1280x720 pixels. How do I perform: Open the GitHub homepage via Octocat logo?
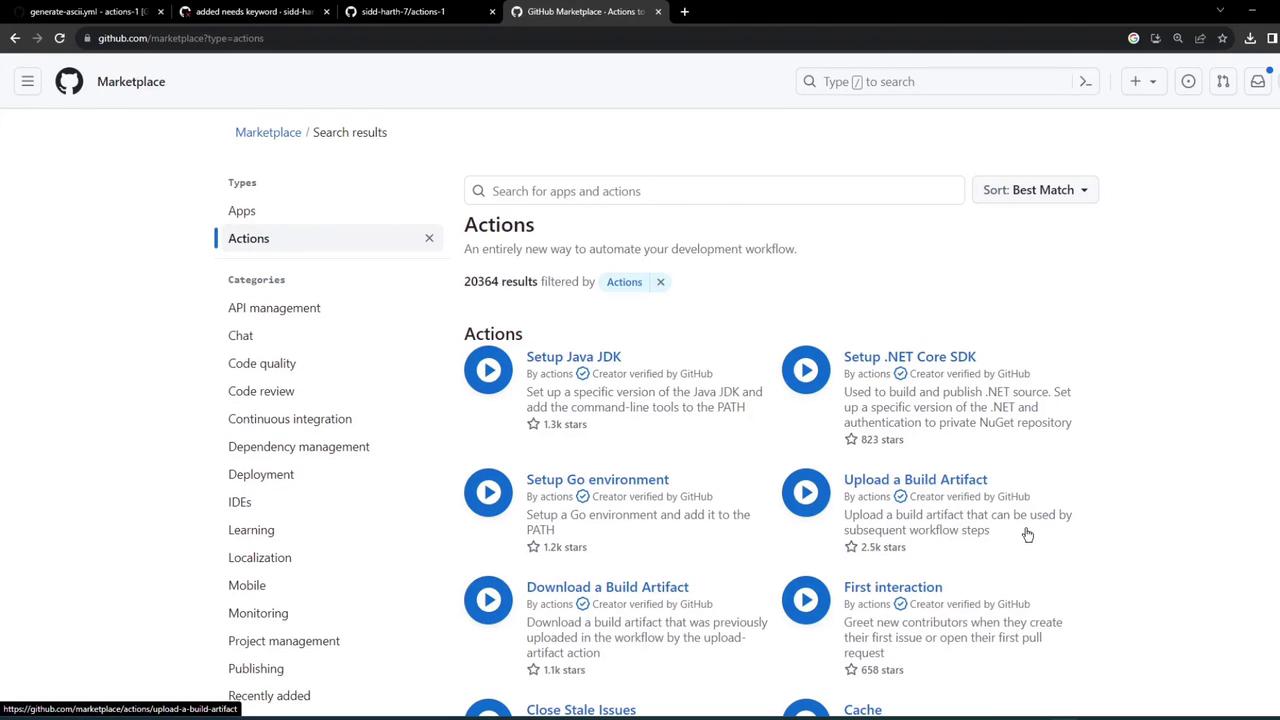point(69,81)
